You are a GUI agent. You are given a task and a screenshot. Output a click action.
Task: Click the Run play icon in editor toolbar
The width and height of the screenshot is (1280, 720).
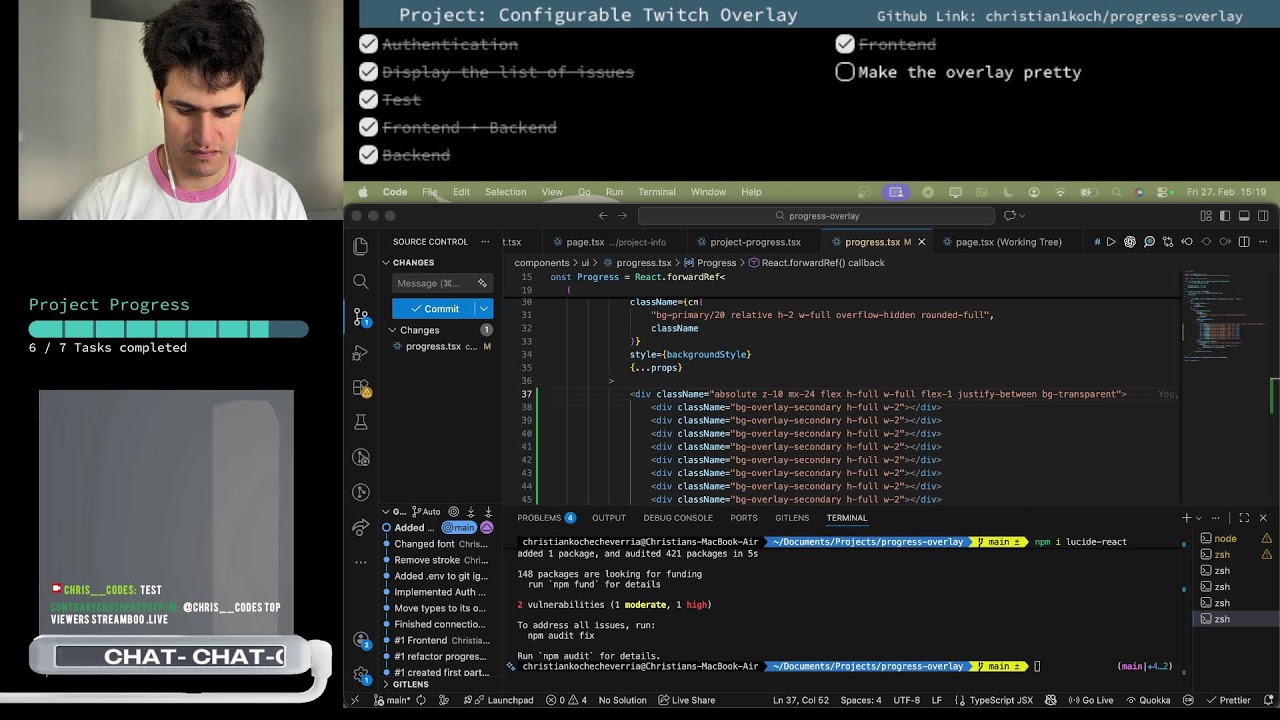pyautogui.click(x=1110, y=242)
